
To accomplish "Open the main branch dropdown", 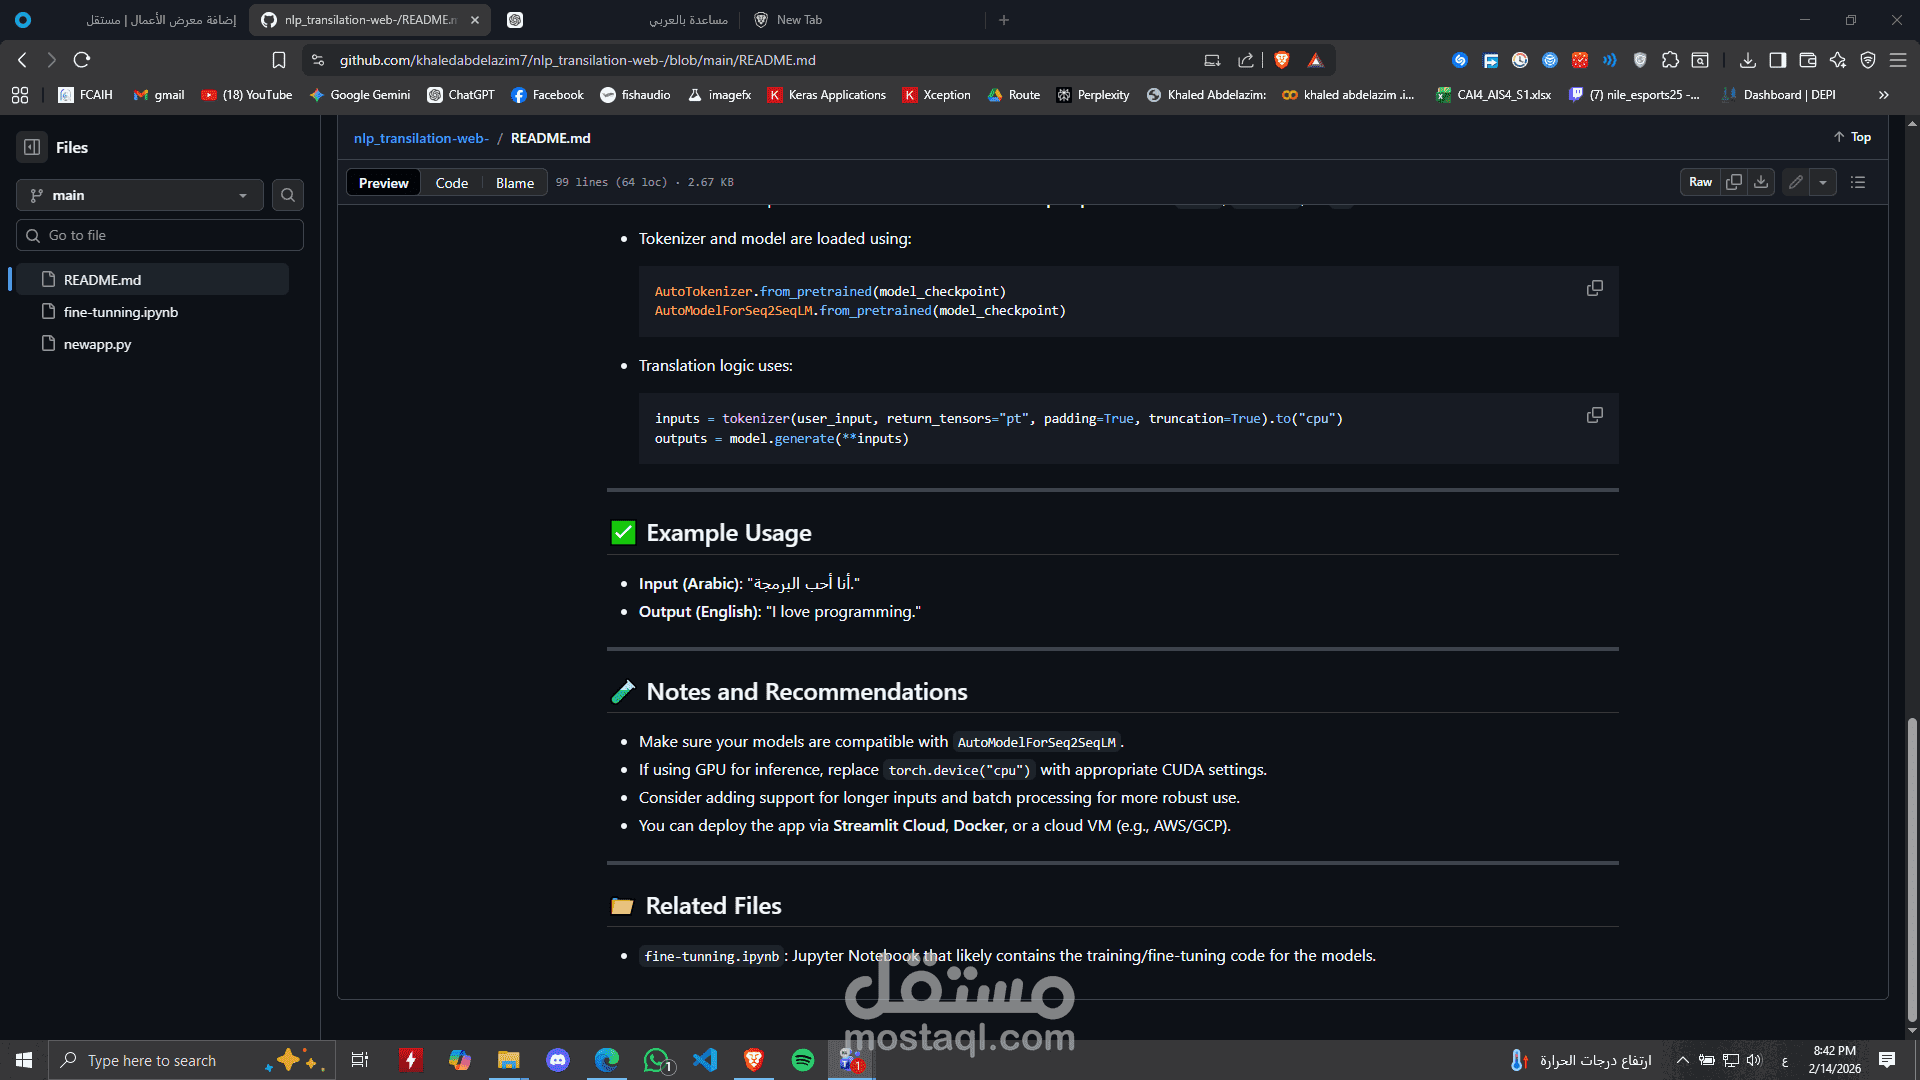I will pyautogui.click(x=140, y=195).
